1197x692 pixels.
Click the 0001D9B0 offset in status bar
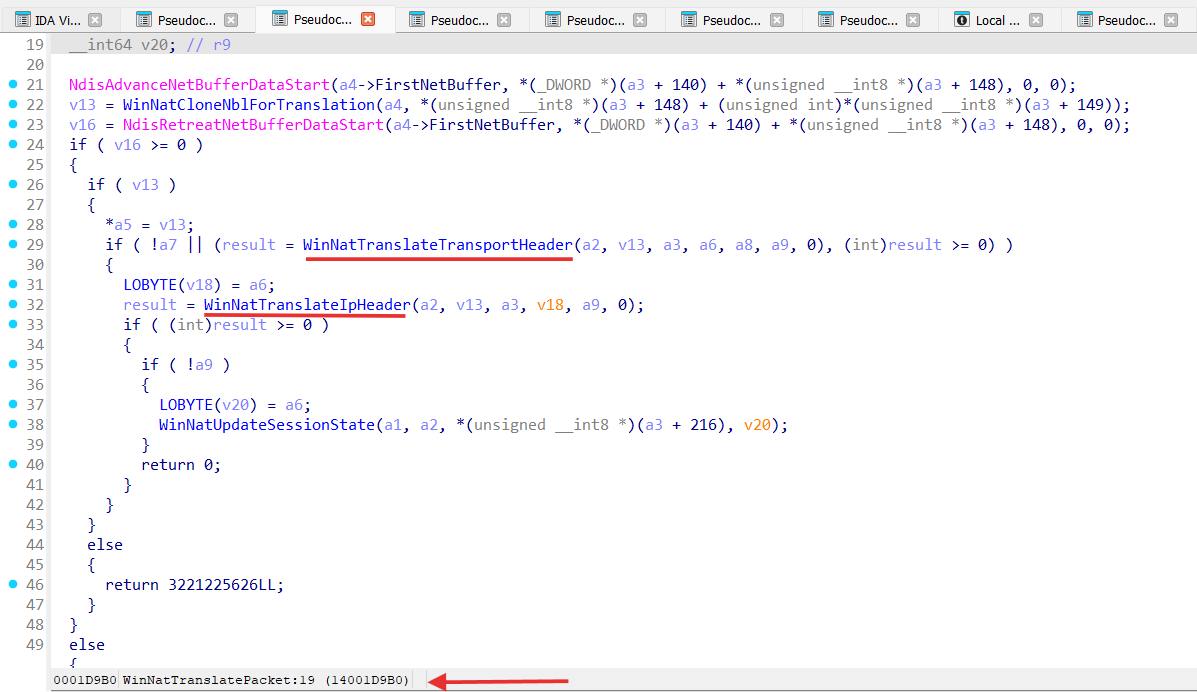click(85, 680)
